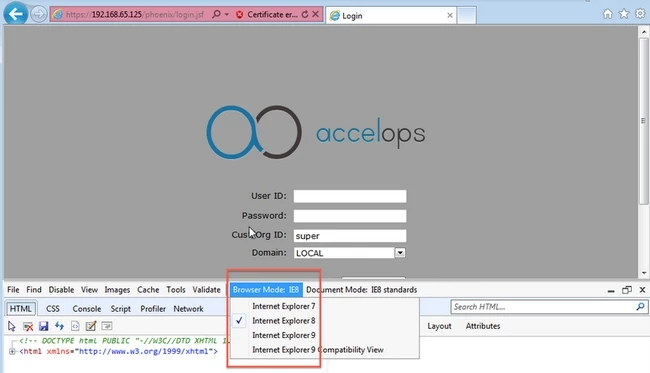Save HTML with the floppy disk icon
Image resolution: width=650 pixels, height=373 pixels.
[x=44, y=326]
